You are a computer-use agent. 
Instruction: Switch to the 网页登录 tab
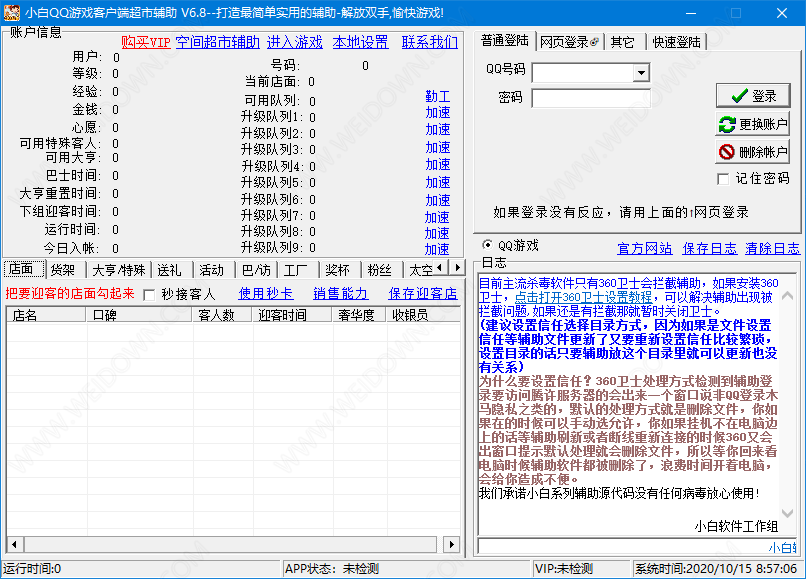click(569, 42)
